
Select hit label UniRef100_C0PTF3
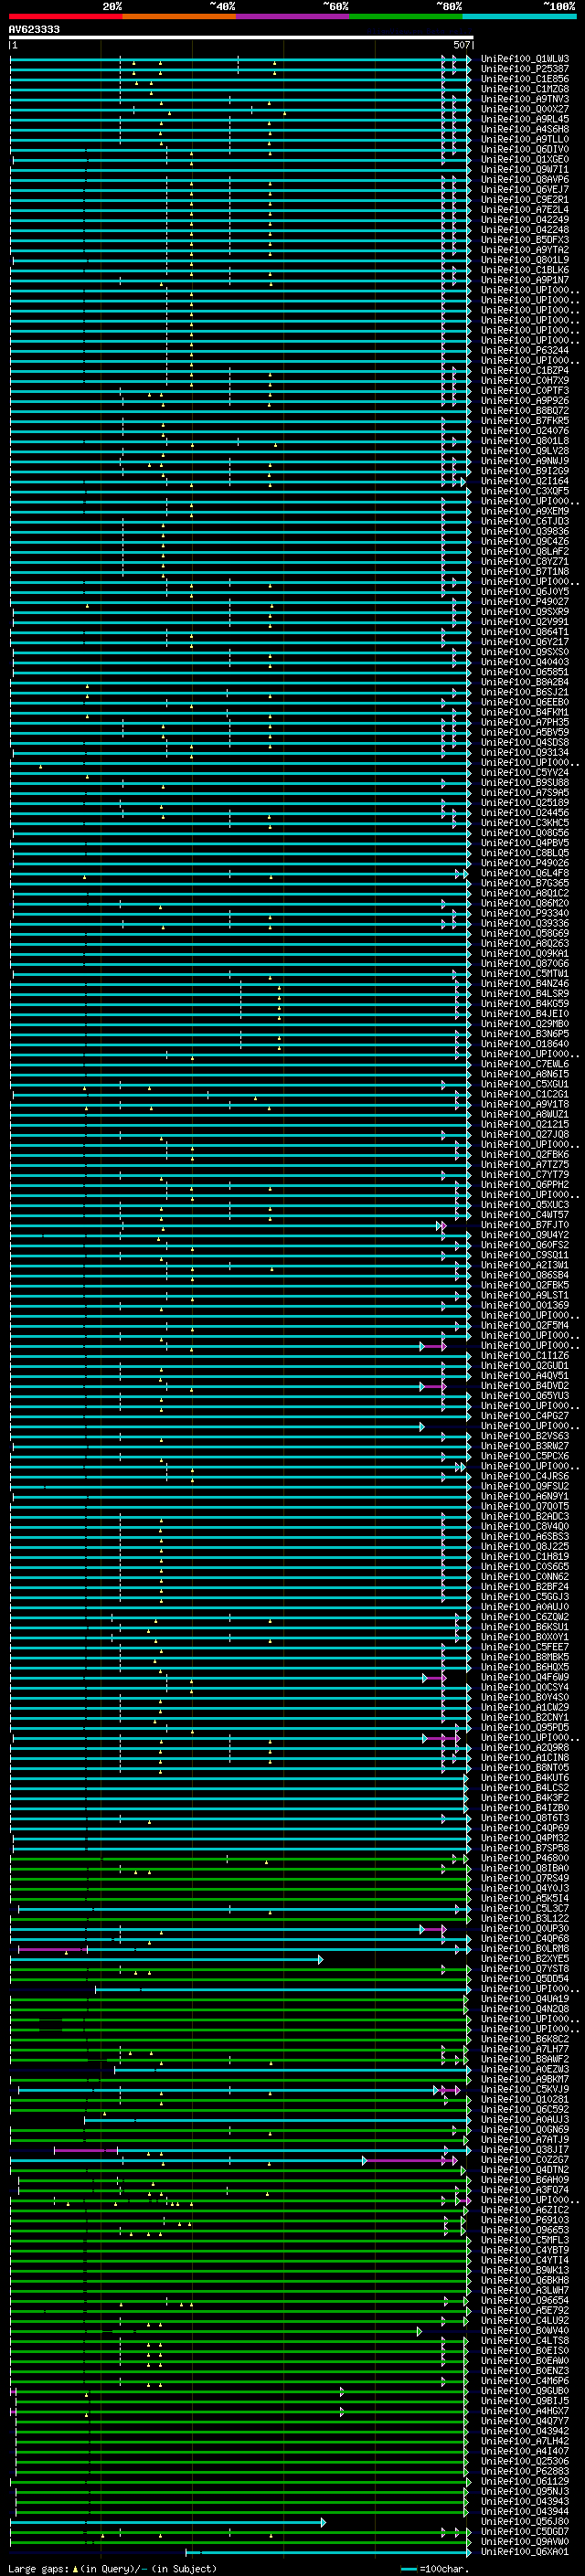tap(525, 390)
